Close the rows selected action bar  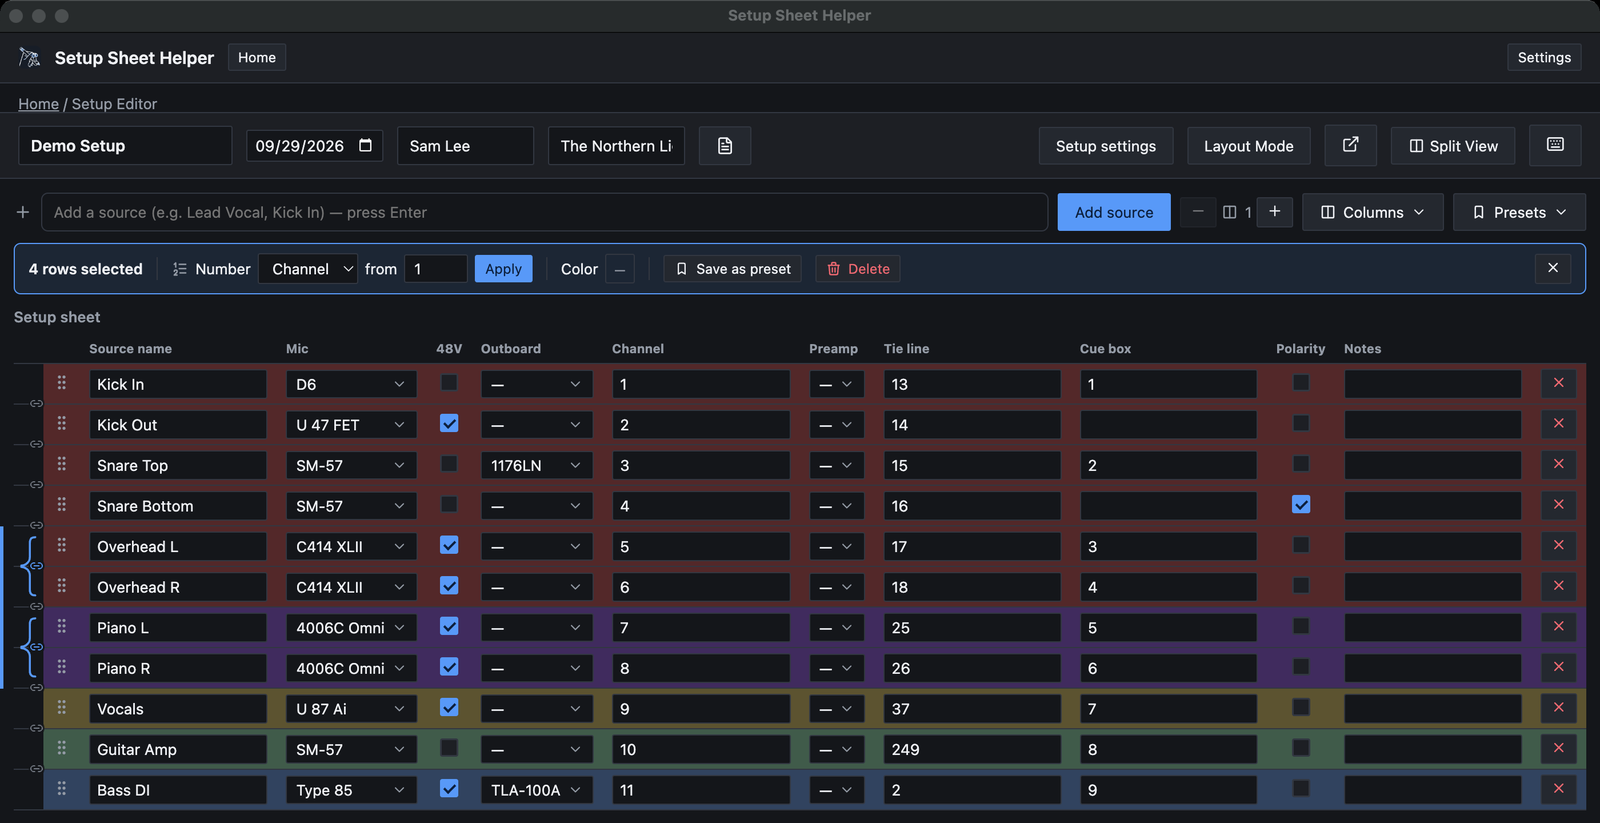coord(1553,268)
